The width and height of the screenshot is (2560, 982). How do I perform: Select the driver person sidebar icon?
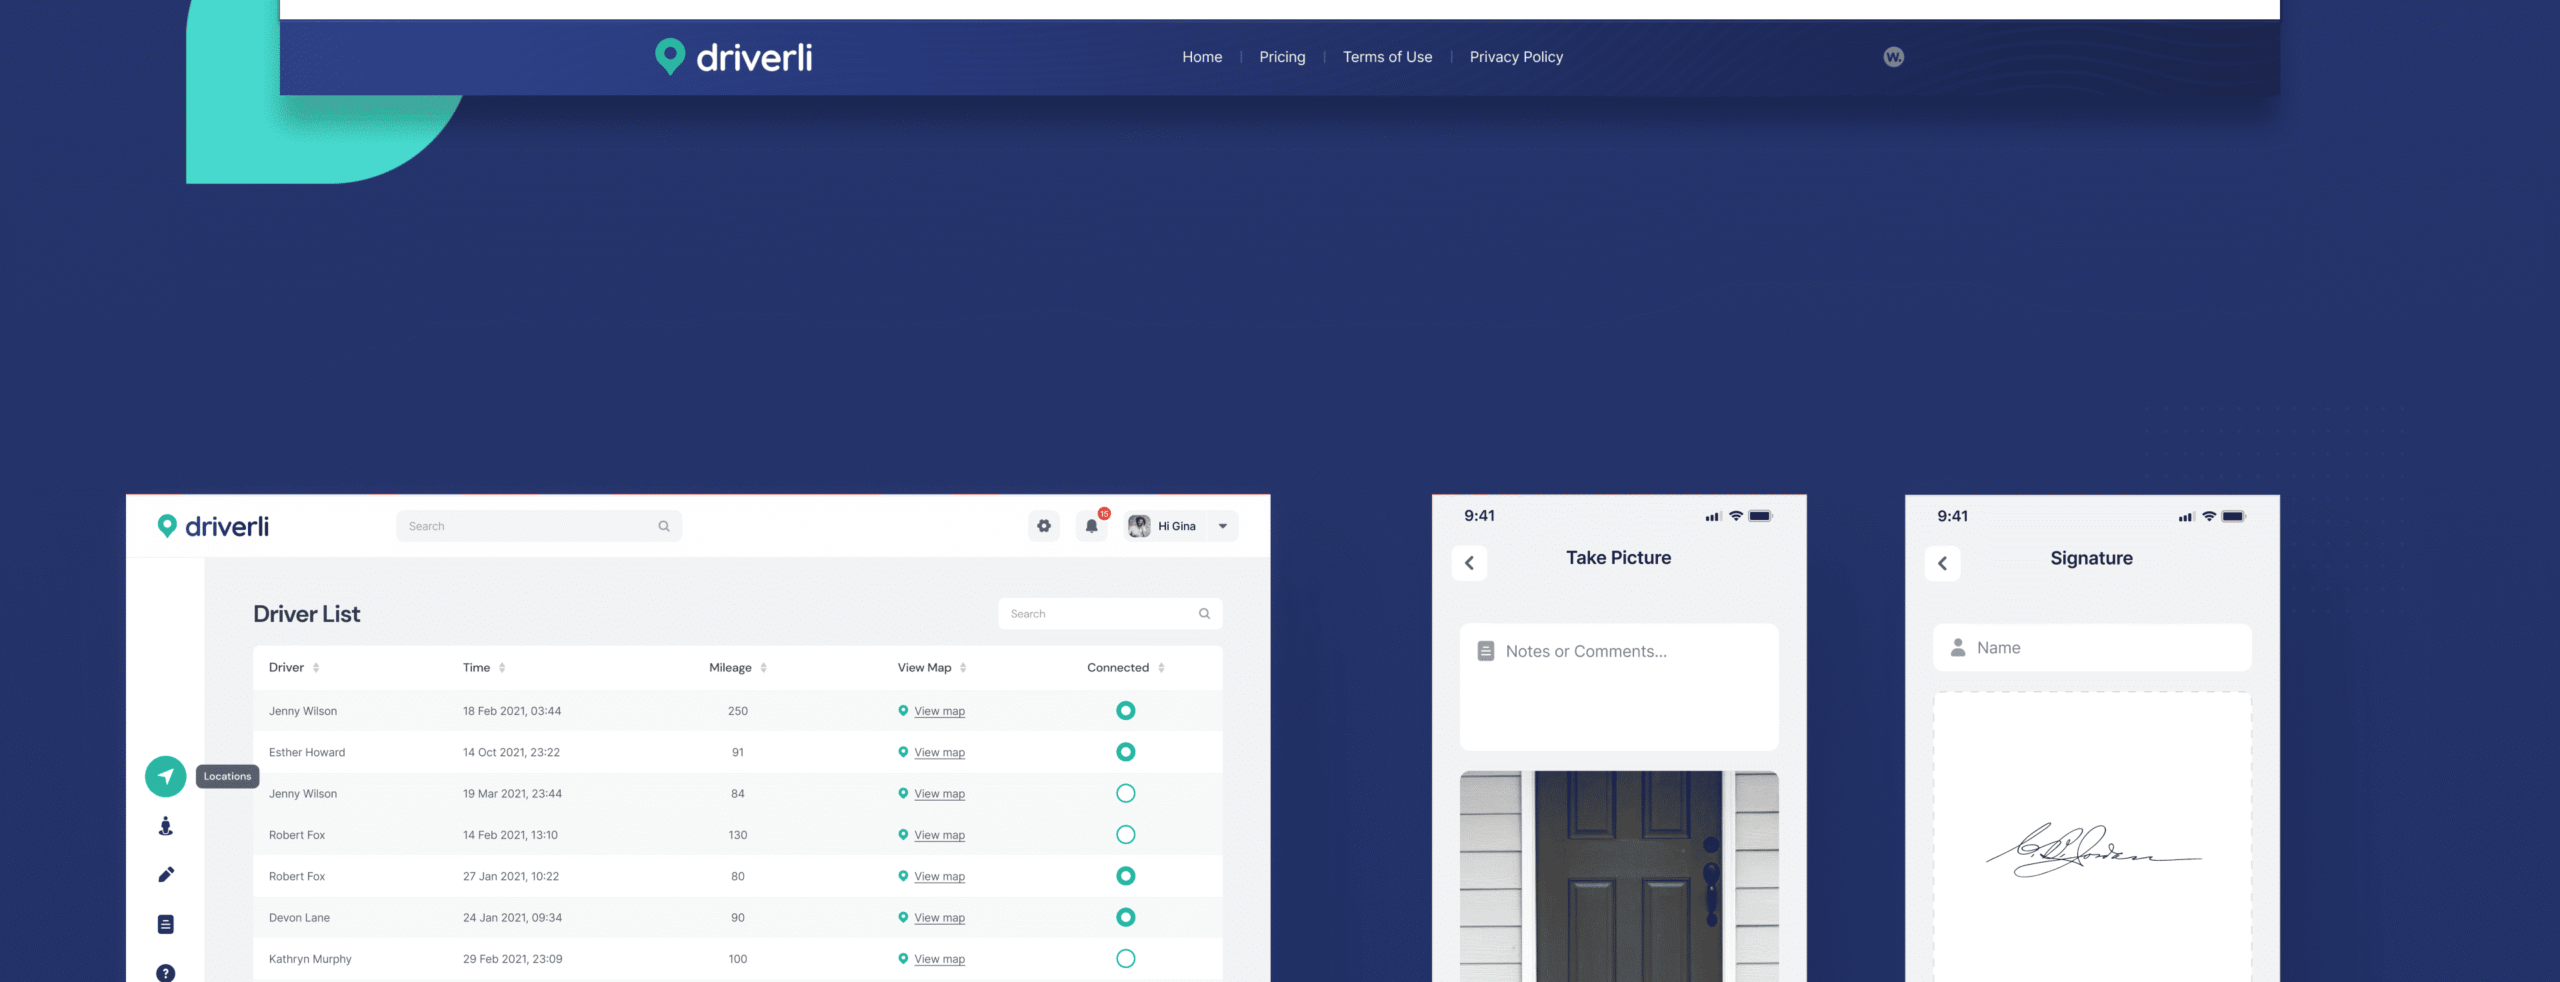pyautogui.click(x=166, y=826)
